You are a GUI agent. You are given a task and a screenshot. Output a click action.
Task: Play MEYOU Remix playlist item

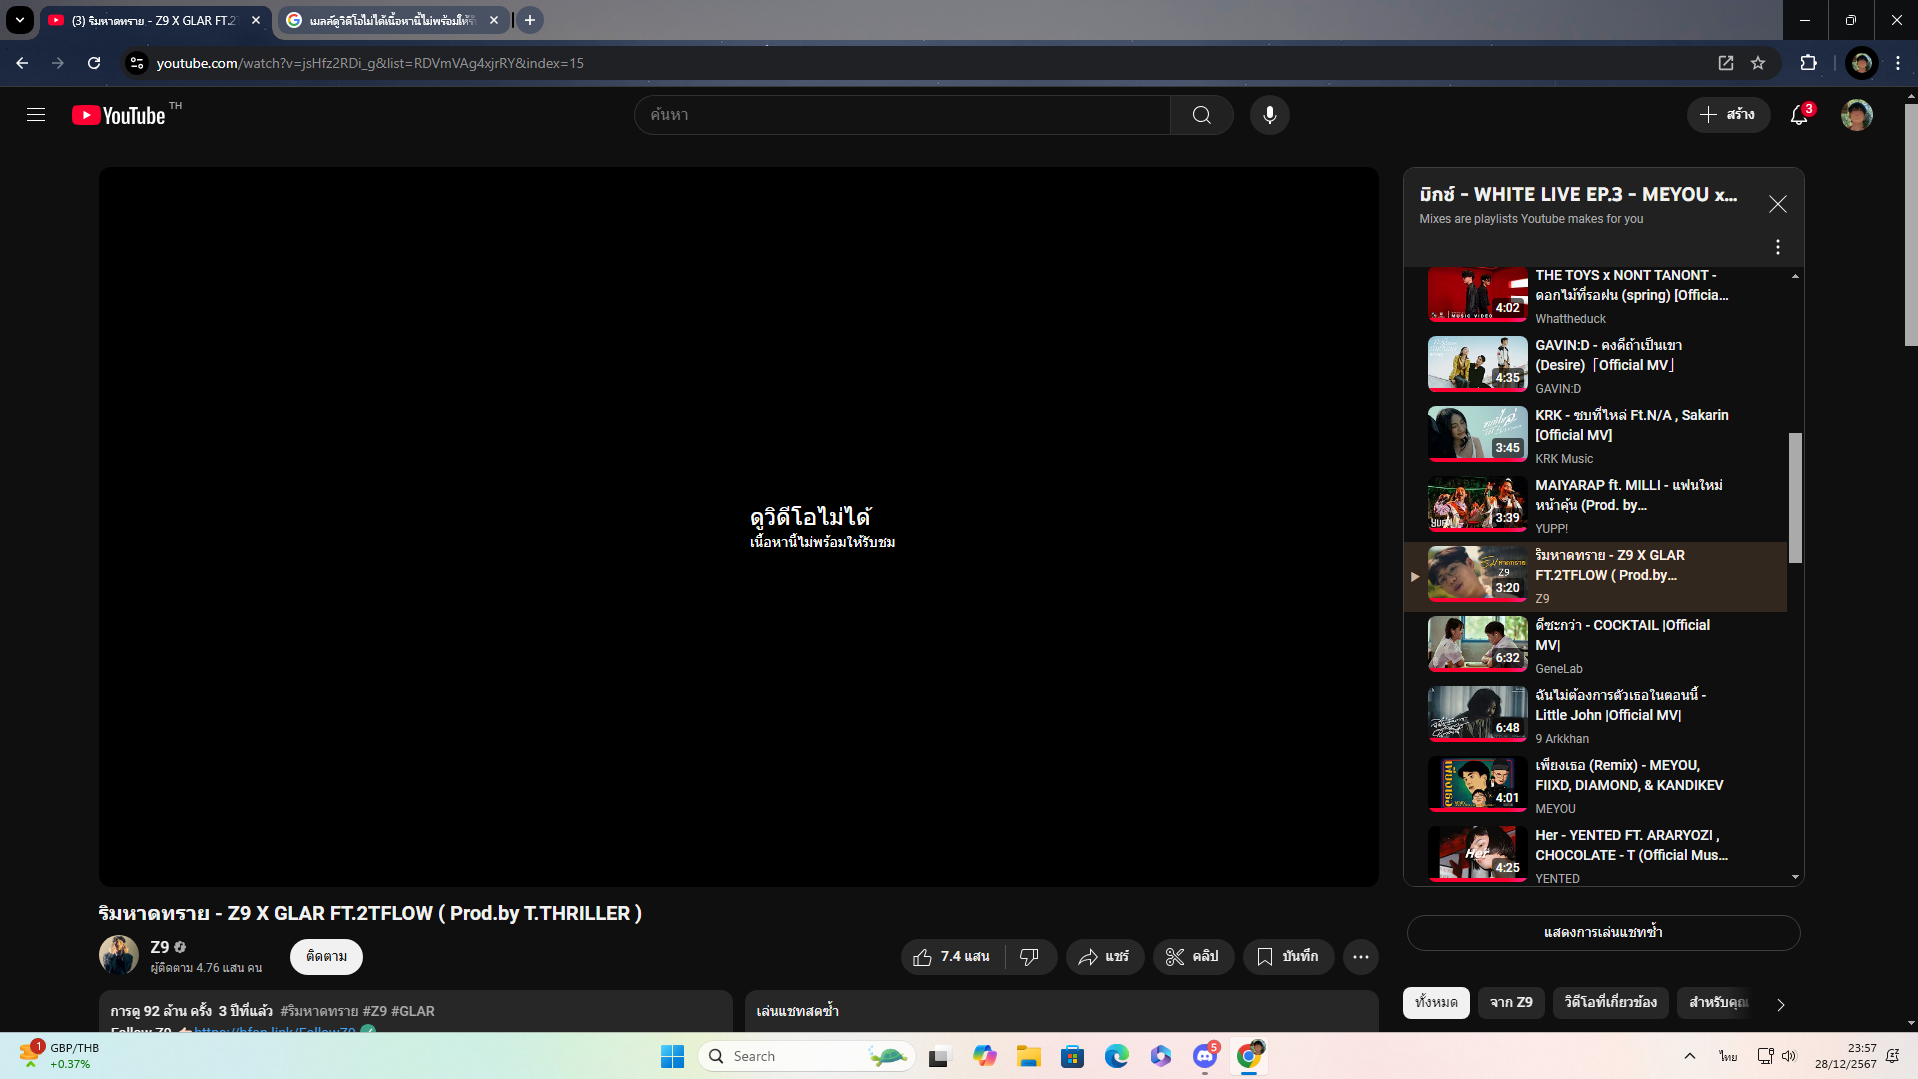[x=1596, y=785]
